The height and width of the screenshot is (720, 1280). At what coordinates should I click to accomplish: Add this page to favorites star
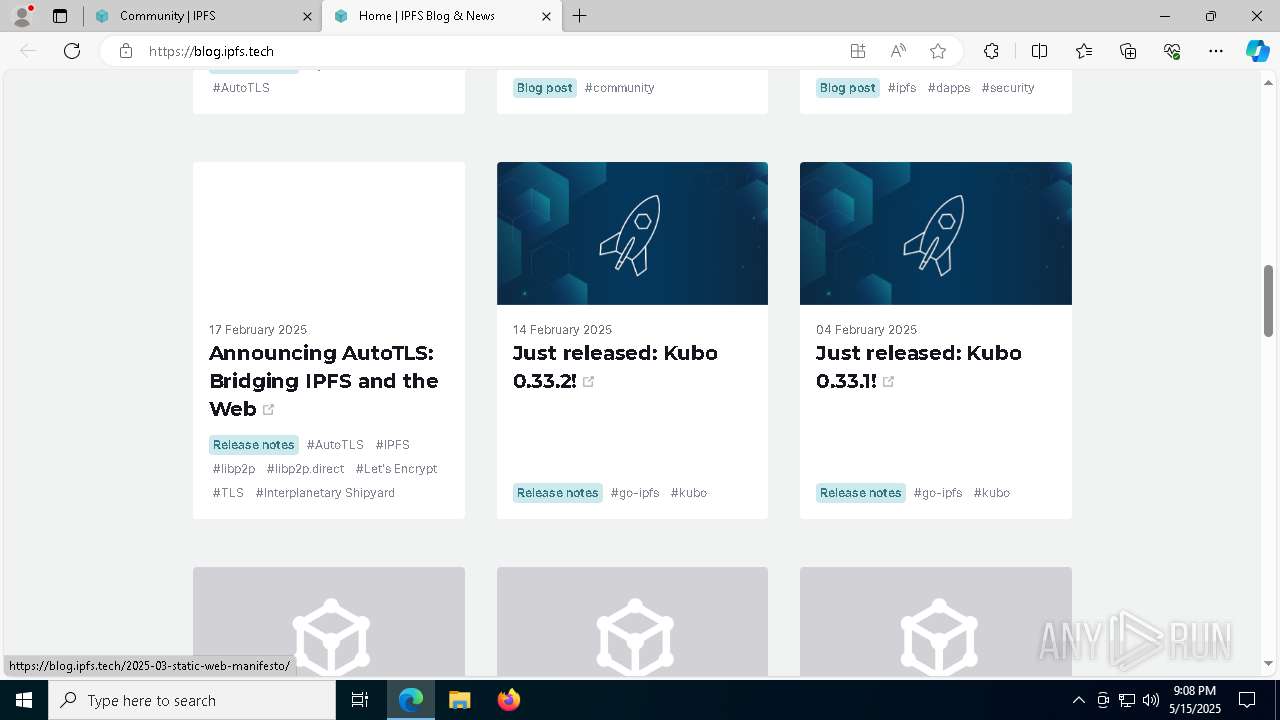click(938, 51)
